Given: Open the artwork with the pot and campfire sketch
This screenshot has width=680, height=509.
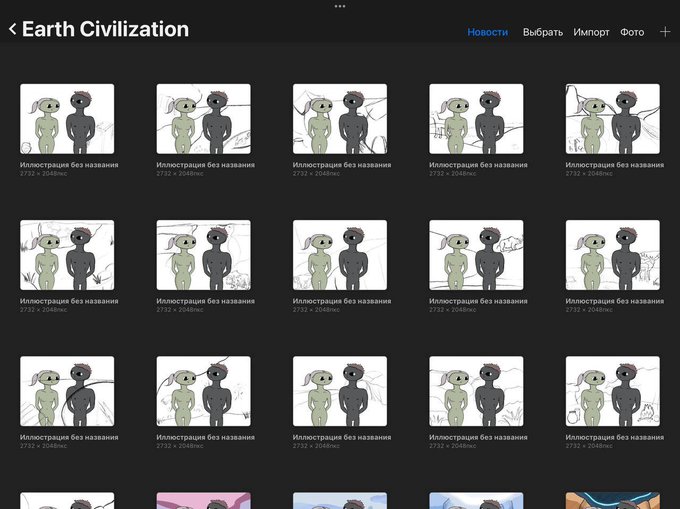Looking at the screenshot, I should (x=612, y=391).
